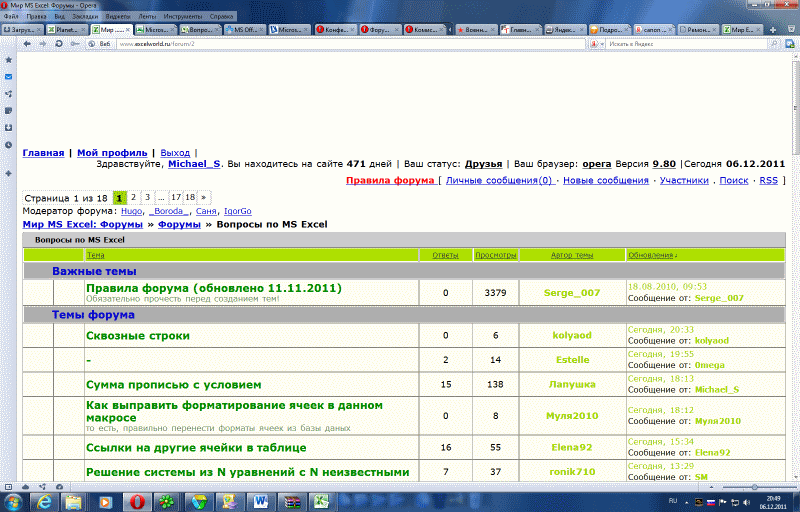
Task: Click volume speaker icon in system tray
Action: 747,503
